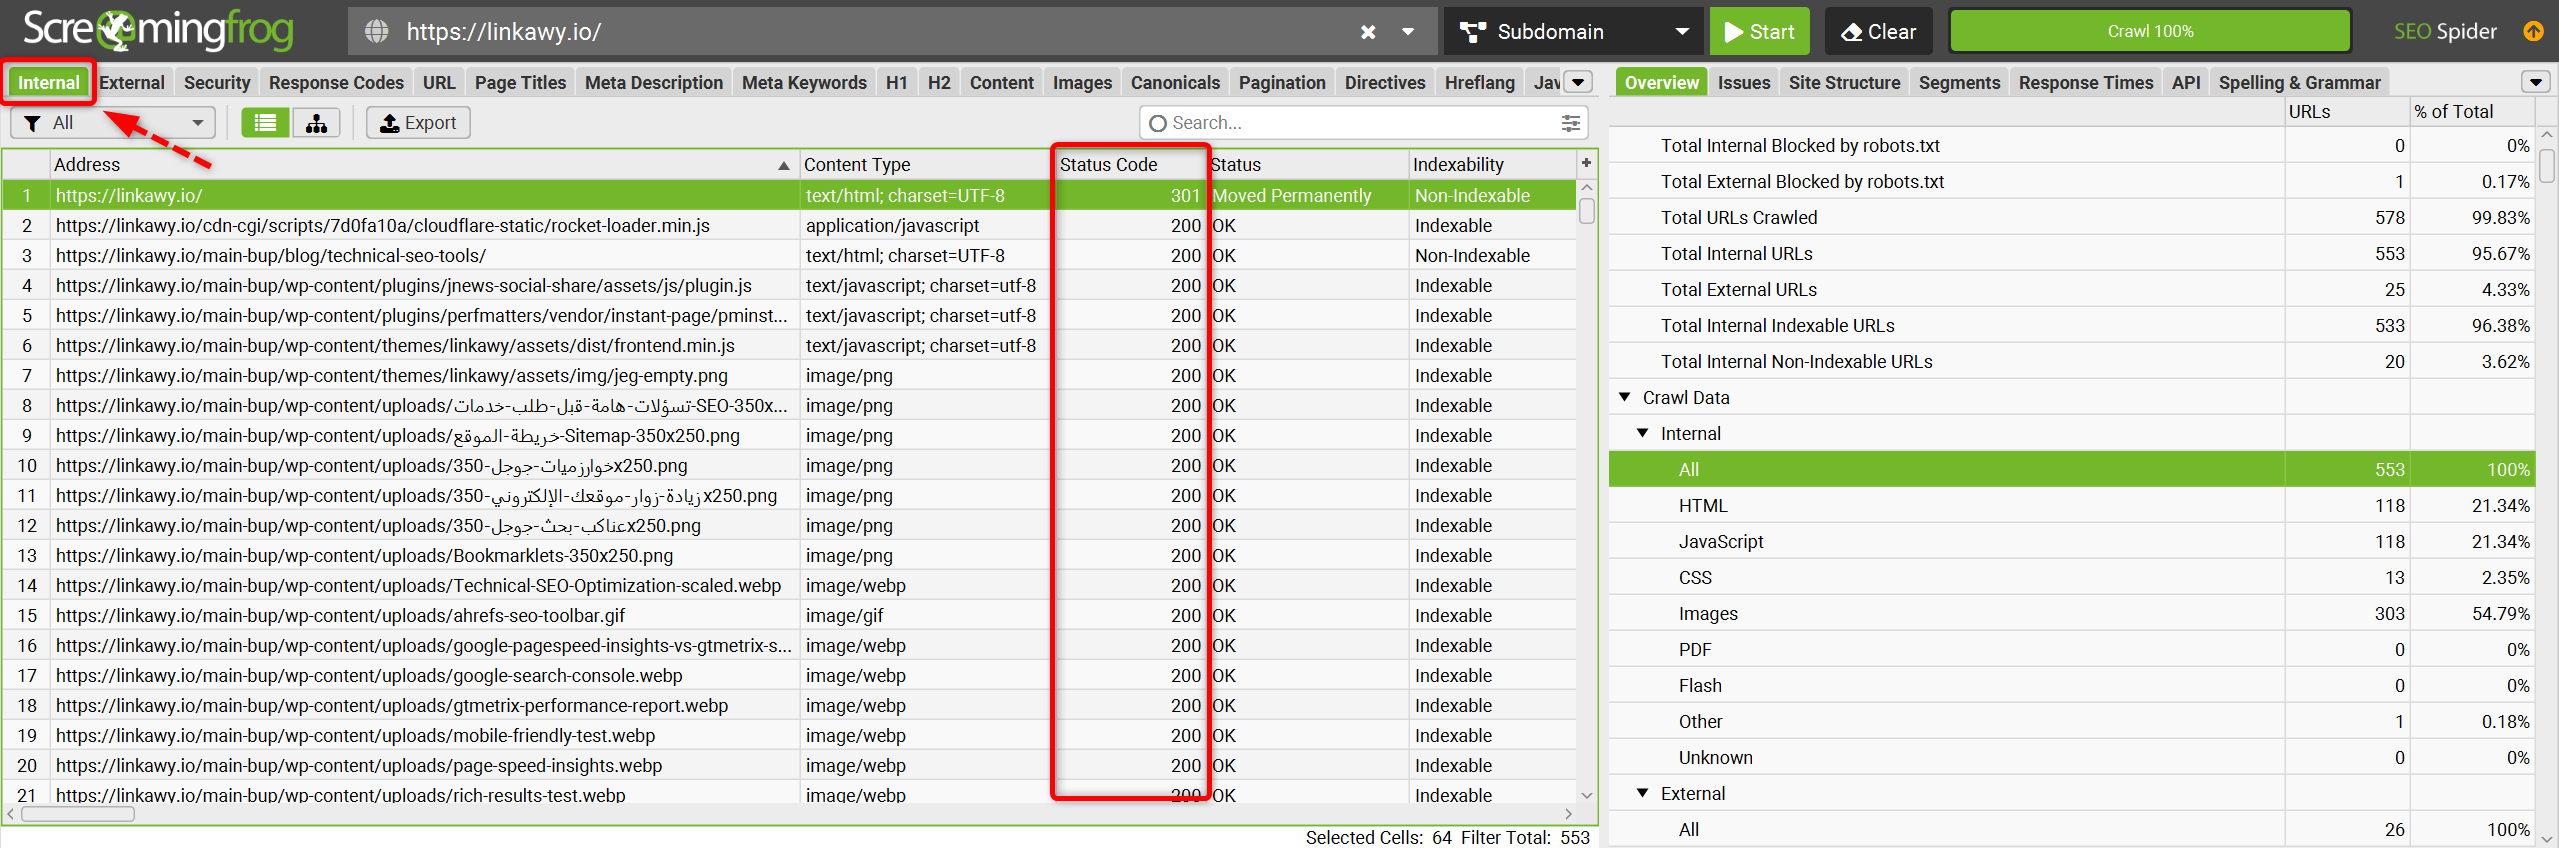The width and height of the screenshot is (2559, 848).
Task: Click the Crawl 100% progress bar
Action: point(2149,32)
